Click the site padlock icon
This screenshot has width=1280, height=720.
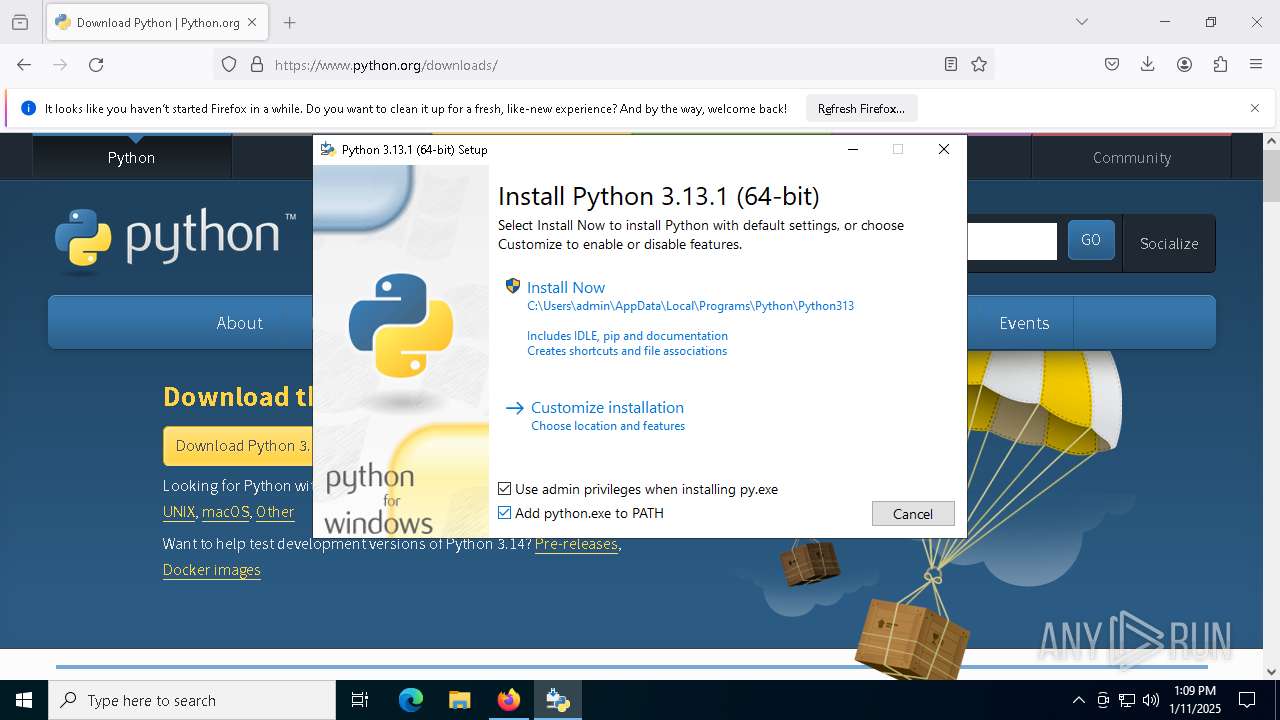(x=257, y=64)
